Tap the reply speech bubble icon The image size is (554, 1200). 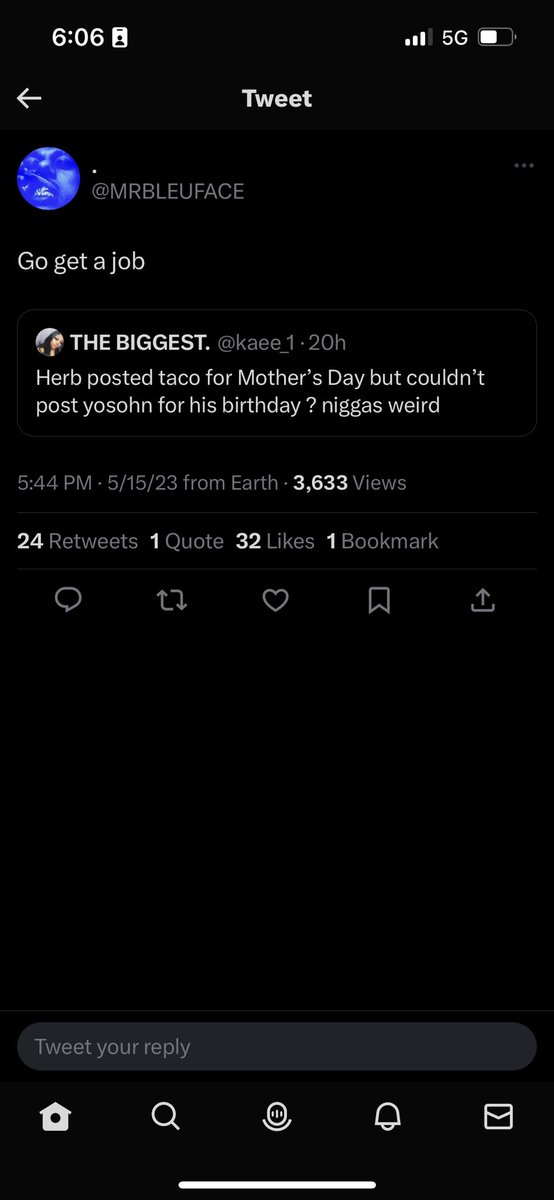coord(68,599)
